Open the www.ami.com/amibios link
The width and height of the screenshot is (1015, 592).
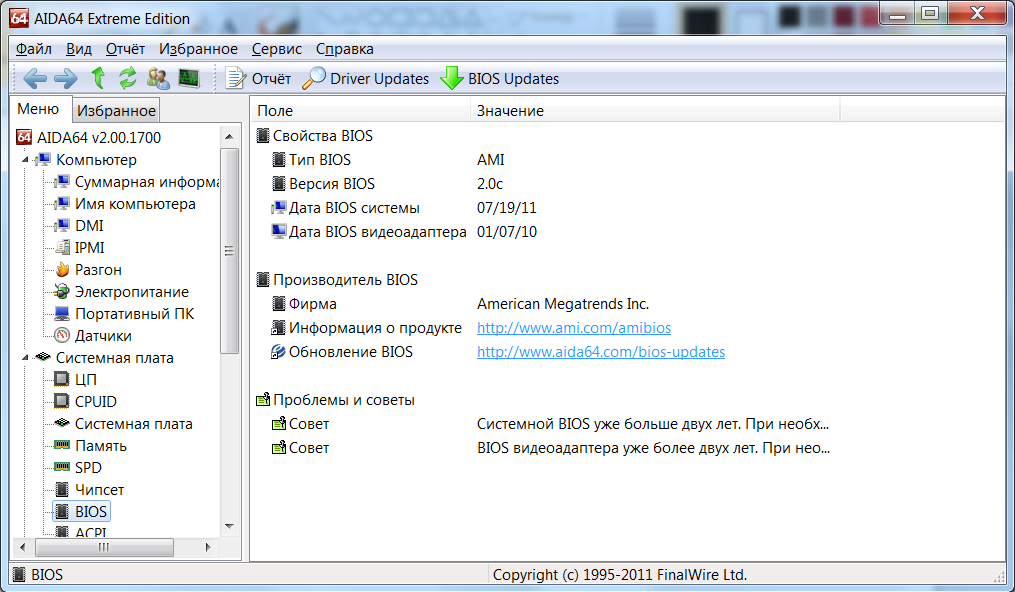(573, 328)
